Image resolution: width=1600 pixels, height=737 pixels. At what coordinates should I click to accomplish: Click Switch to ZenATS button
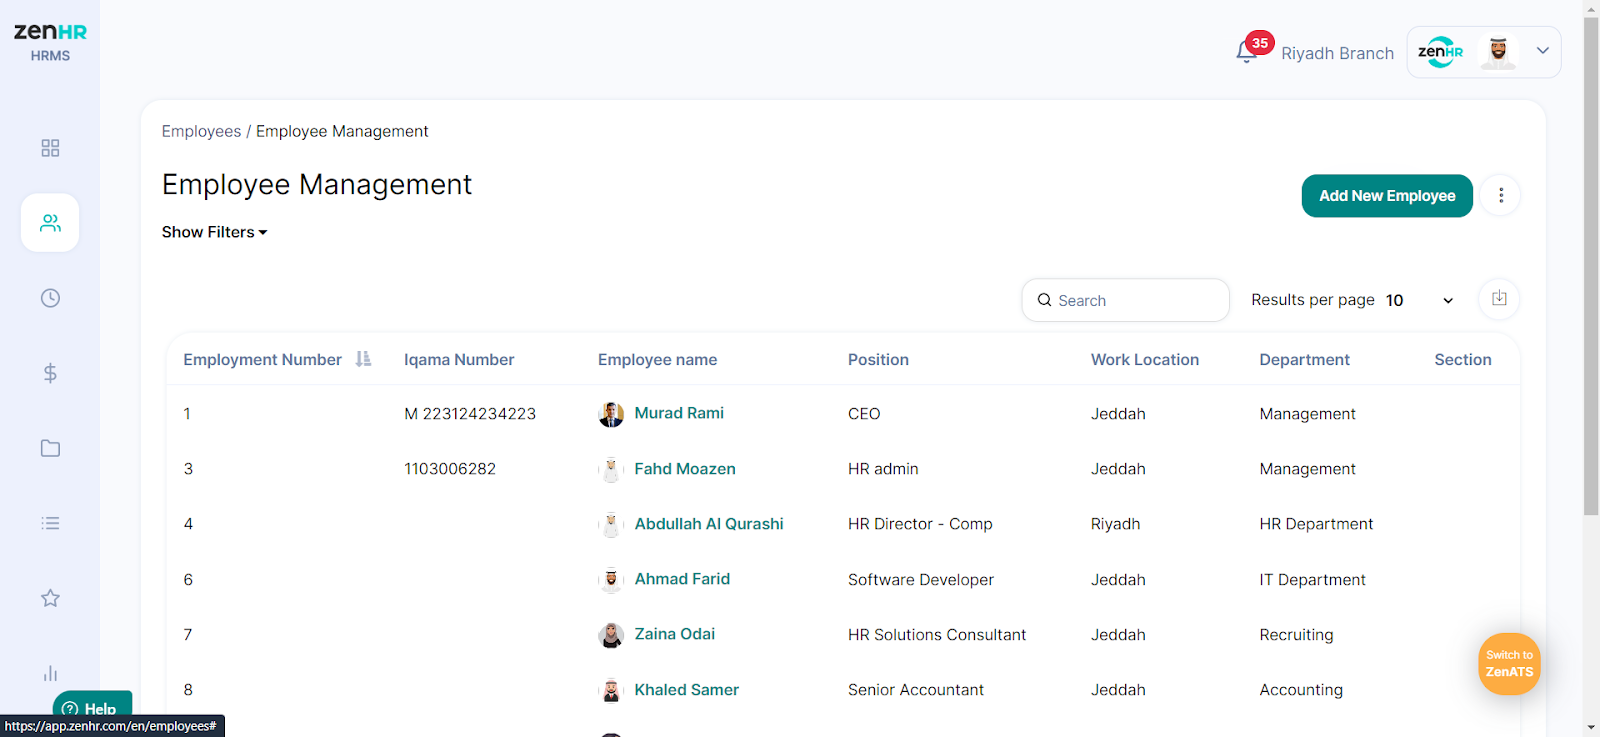(x=1509, y=664)
